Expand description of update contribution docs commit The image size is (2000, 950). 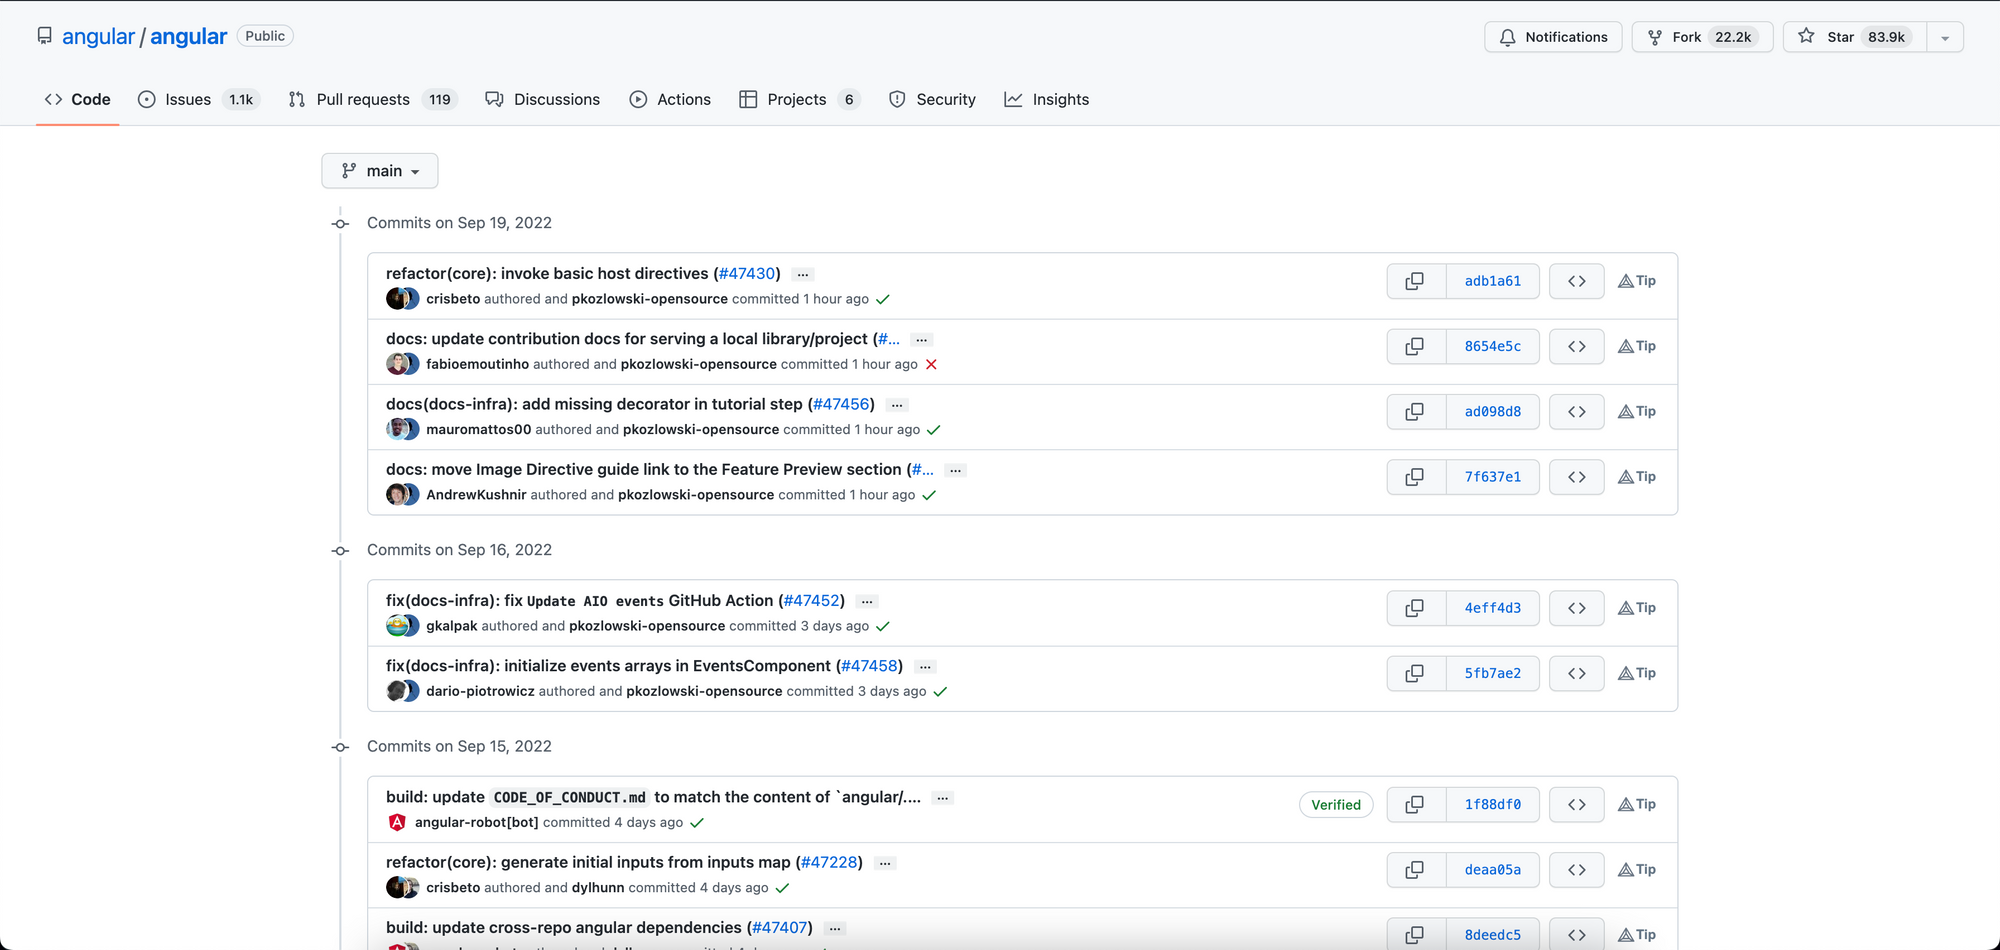pyautogui.click(x=922, y=340)
